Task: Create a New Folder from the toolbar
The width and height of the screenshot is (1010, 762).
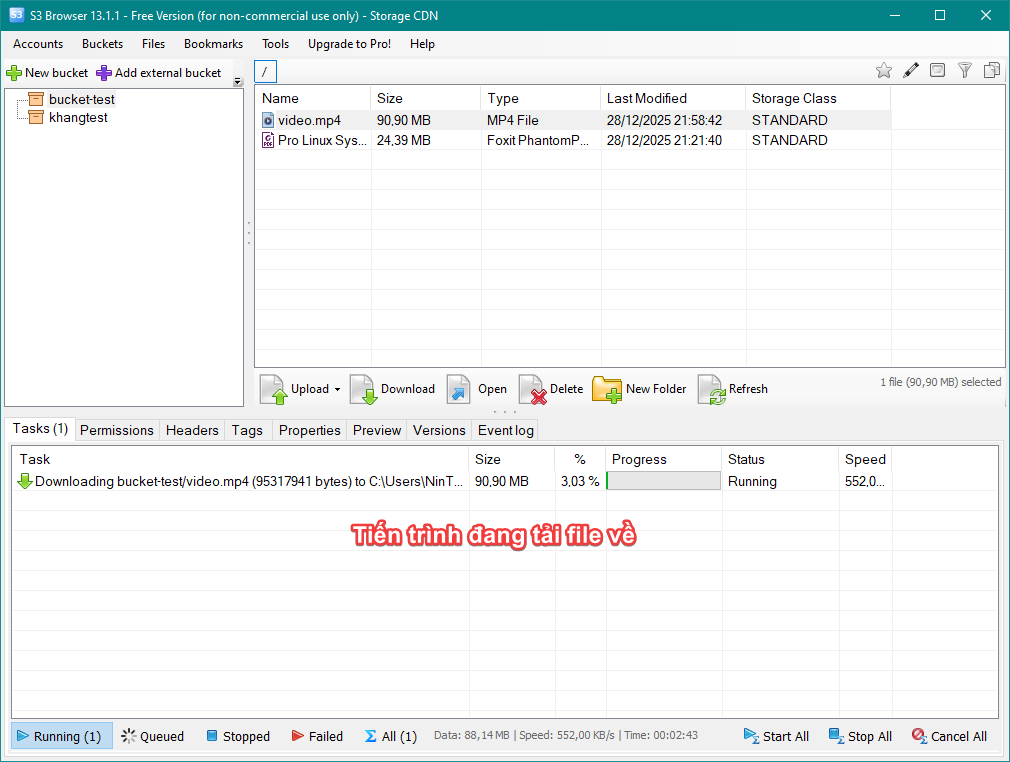Action: point(607,389)
